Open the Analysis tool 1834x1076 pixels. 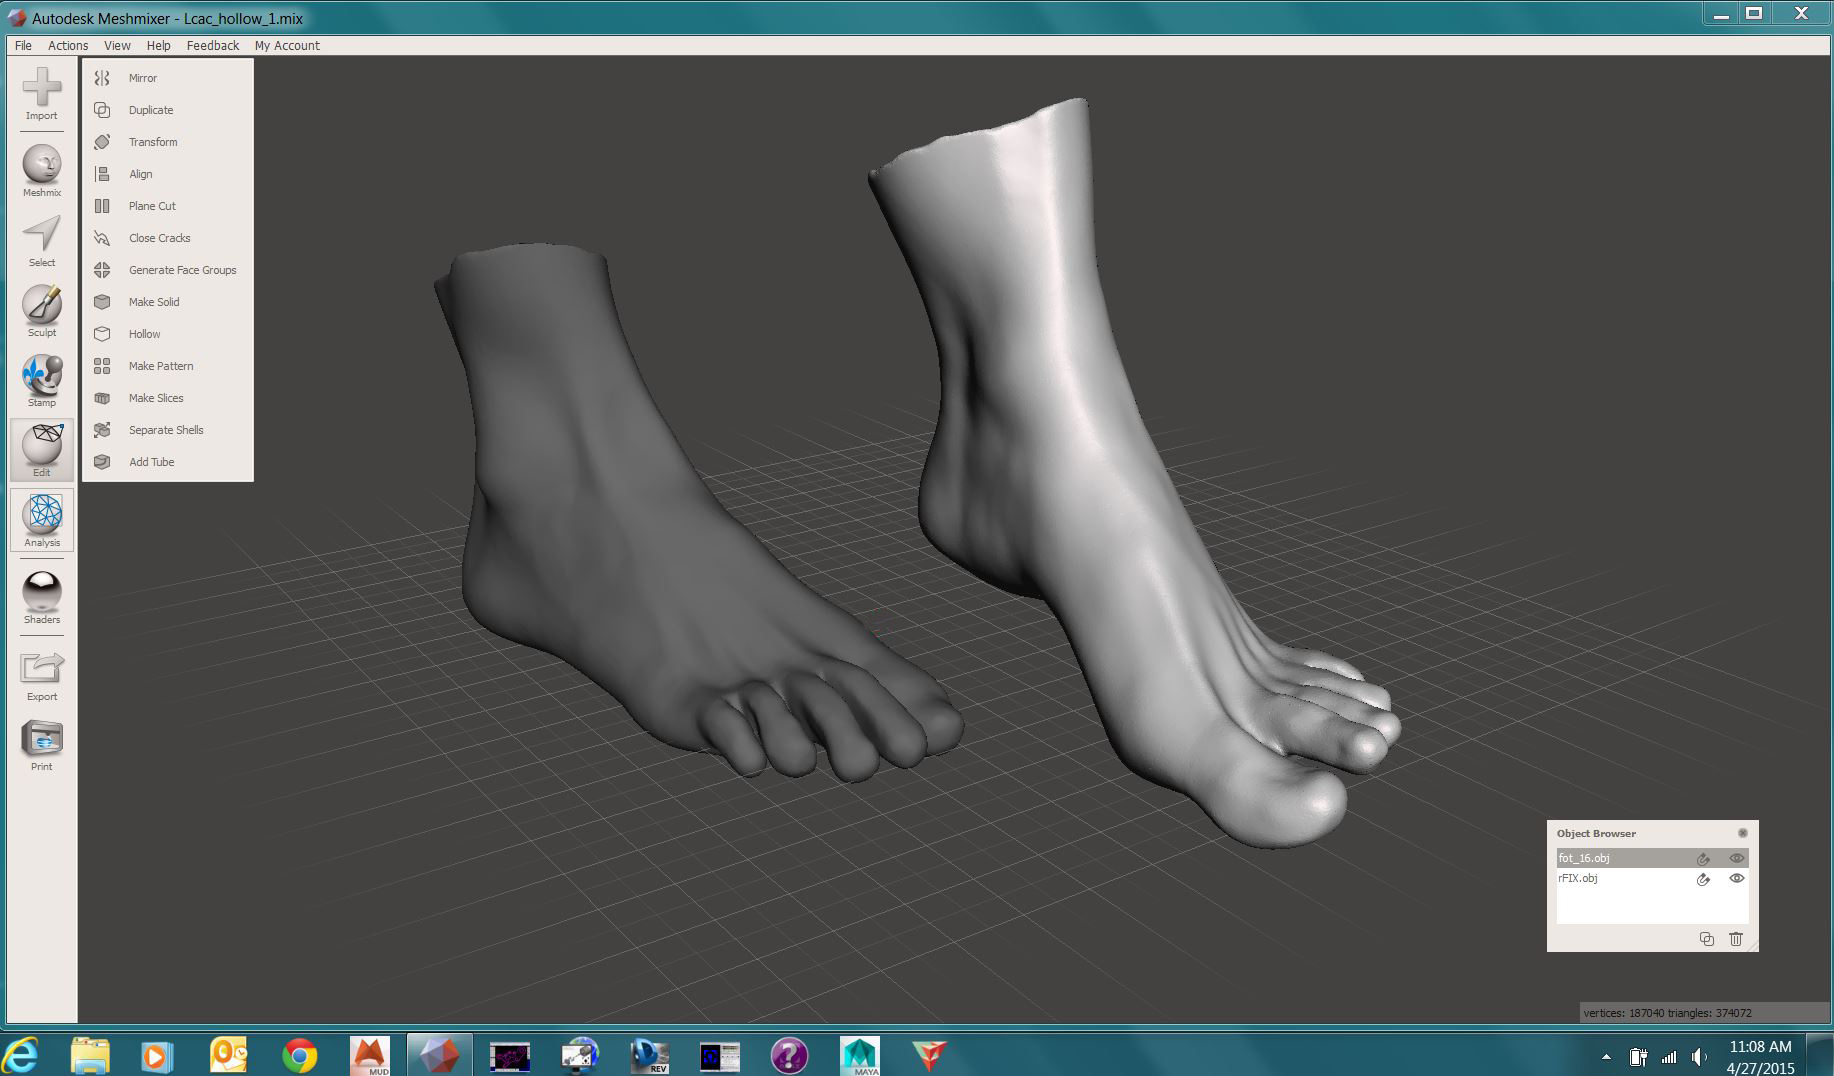(x=41, y=518)
